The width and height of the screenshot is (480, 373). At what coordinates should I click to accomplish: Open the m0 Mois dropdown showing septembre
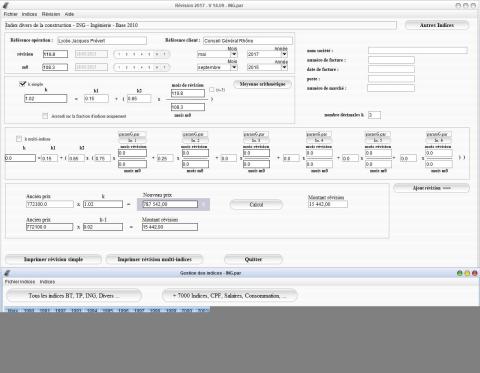(217, 67)
